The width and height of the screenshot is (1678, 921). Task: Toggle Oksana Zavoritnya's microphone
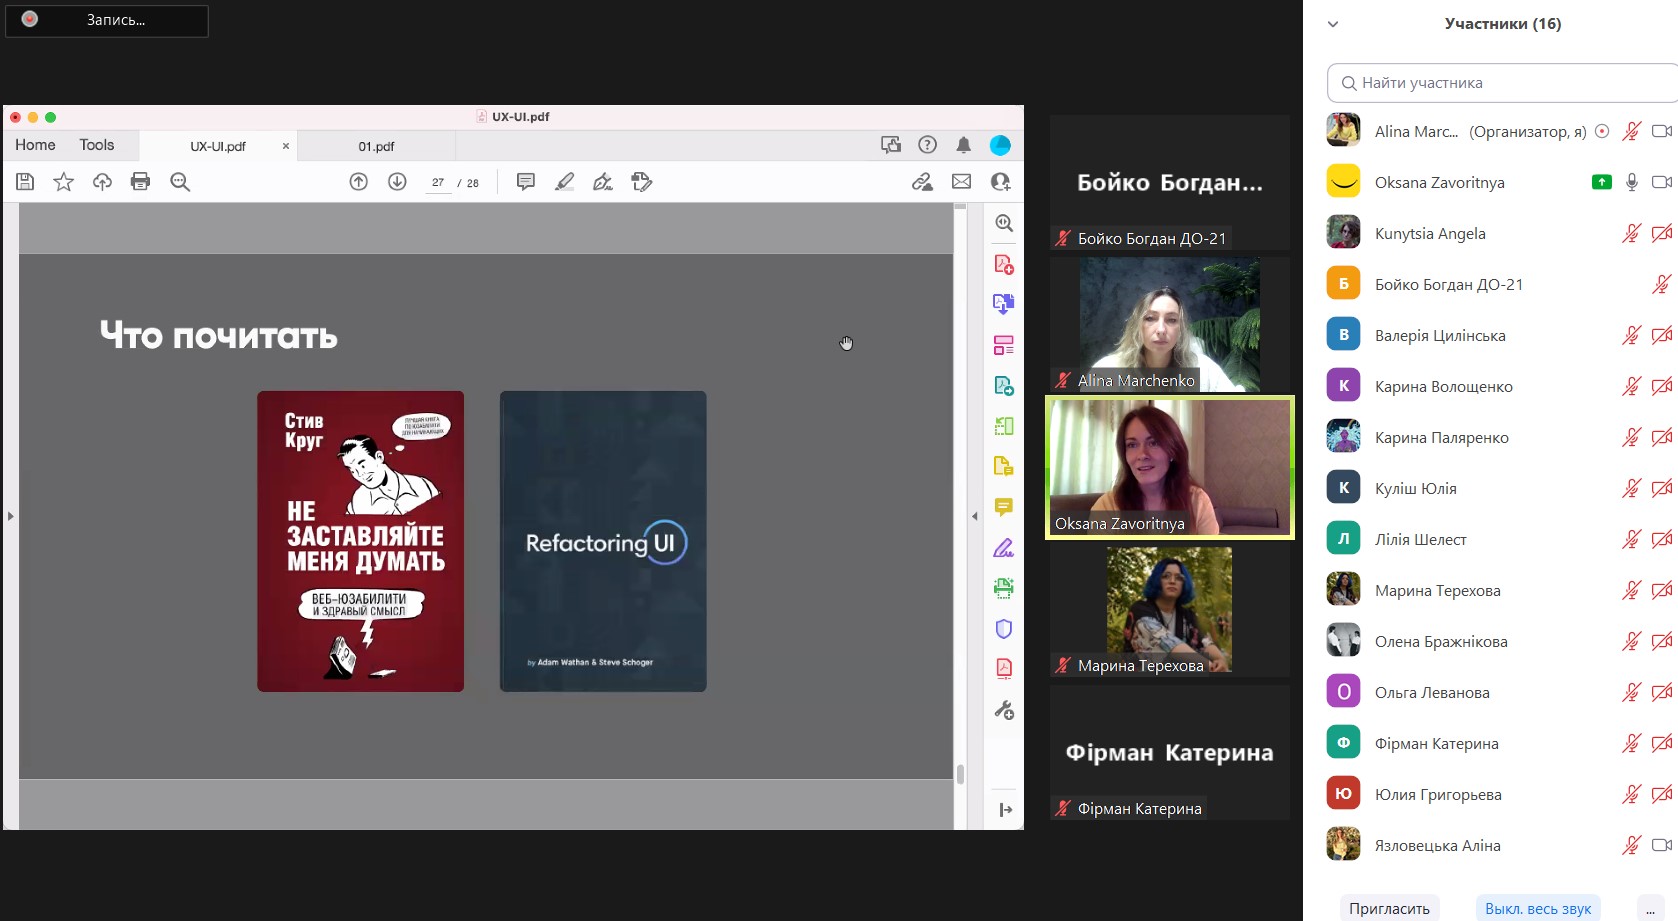point(1632,182)
